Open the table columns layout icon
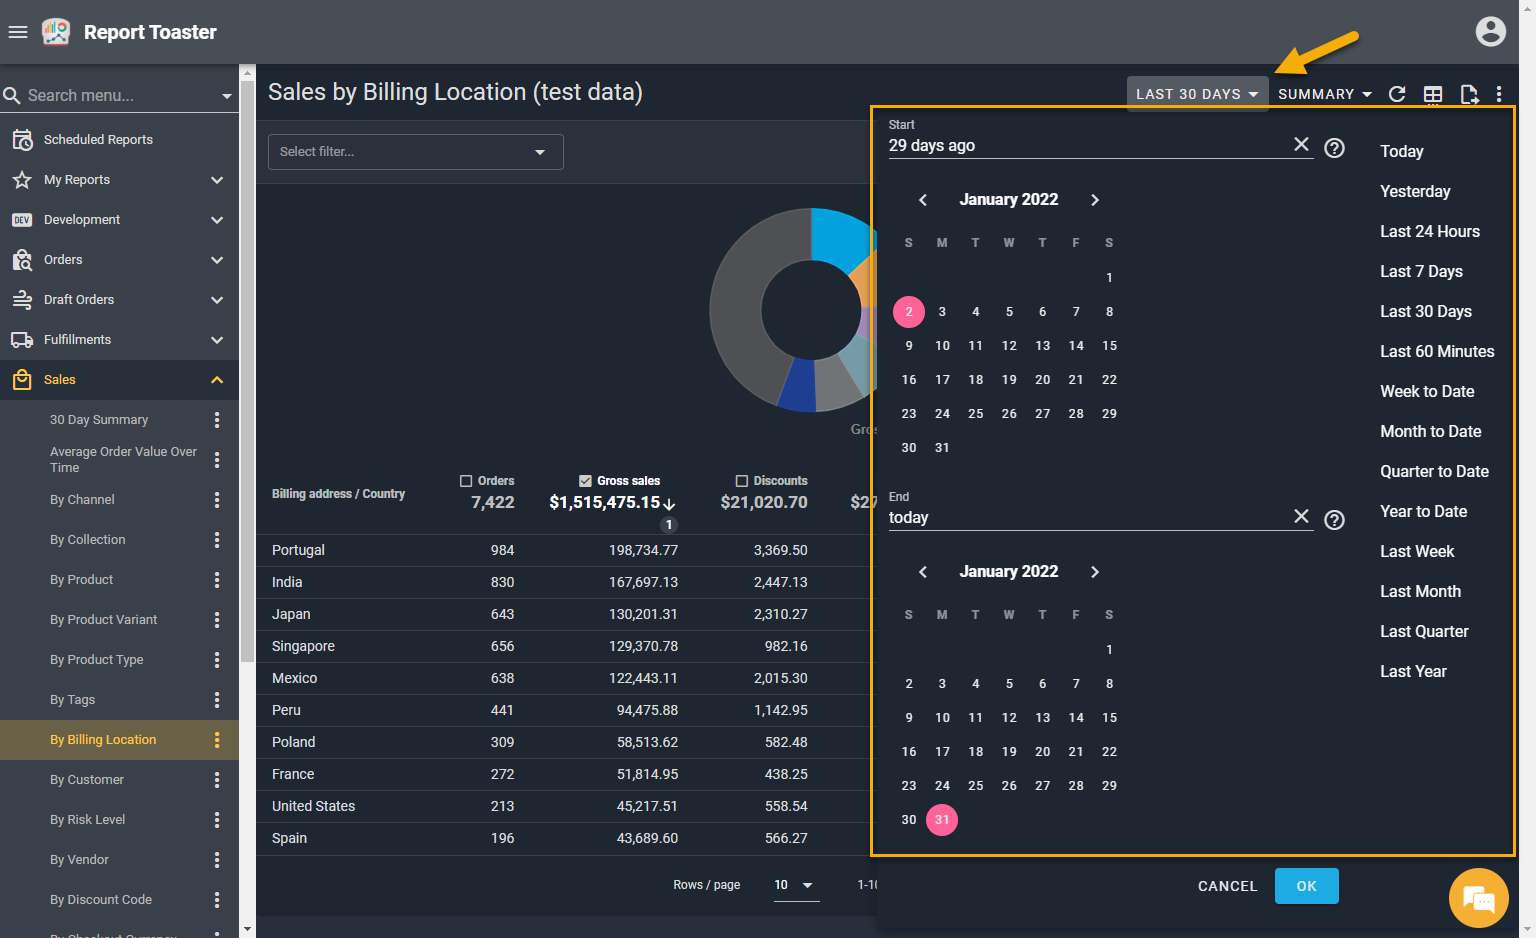 pos(1433,94)
